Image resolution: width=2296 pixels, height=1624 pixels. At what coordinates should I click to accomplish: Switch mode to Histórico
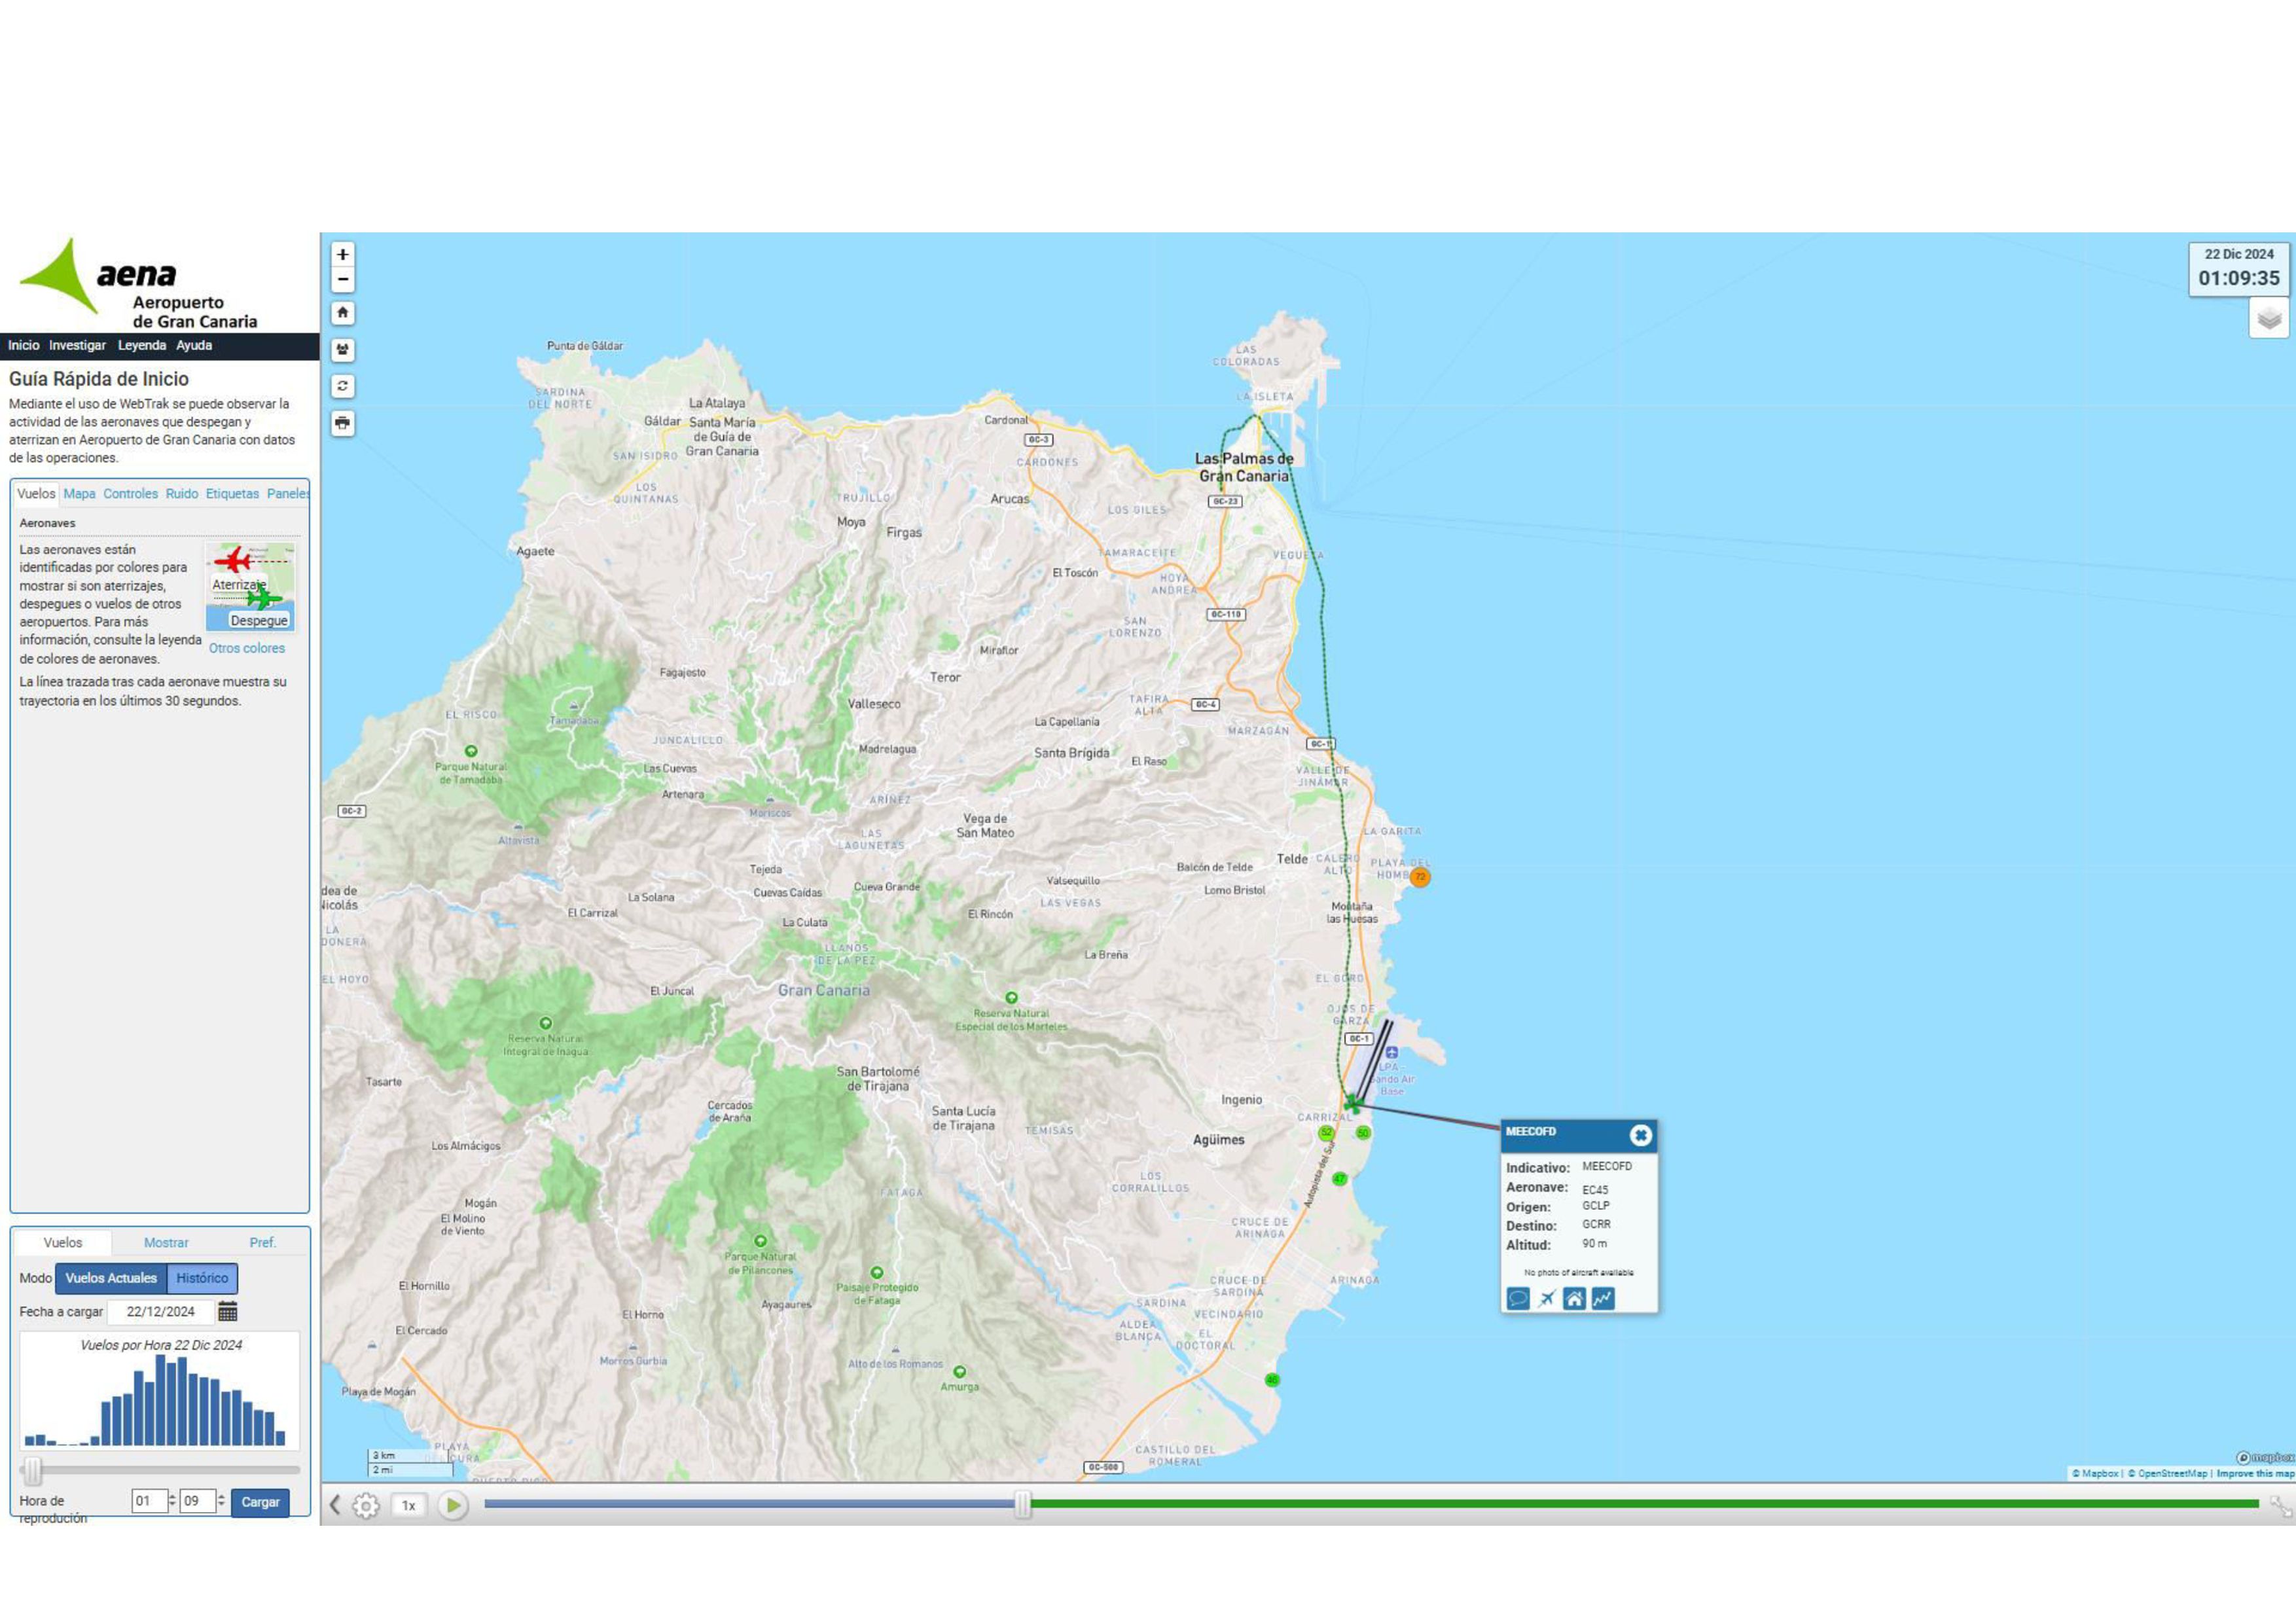202,1278
